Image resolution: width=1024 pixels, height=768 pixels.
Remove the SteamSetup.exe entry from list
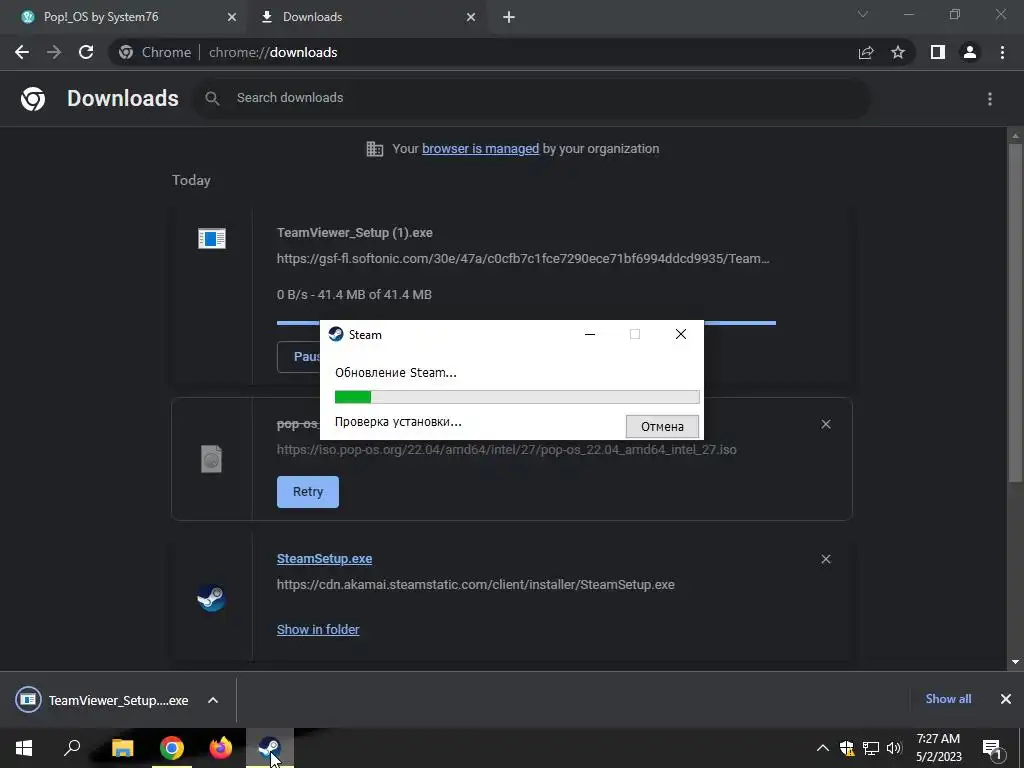tap(826, 559)
